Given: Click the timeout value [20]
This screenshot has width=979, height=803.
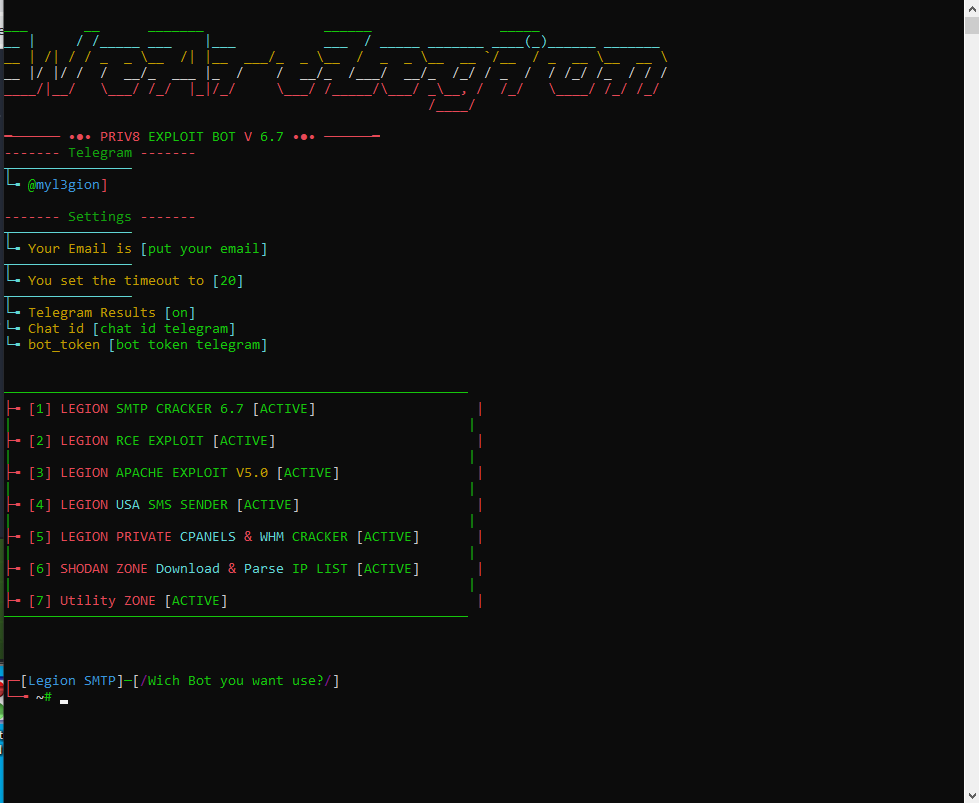Looking at the screenshot, I should [228, 281].
